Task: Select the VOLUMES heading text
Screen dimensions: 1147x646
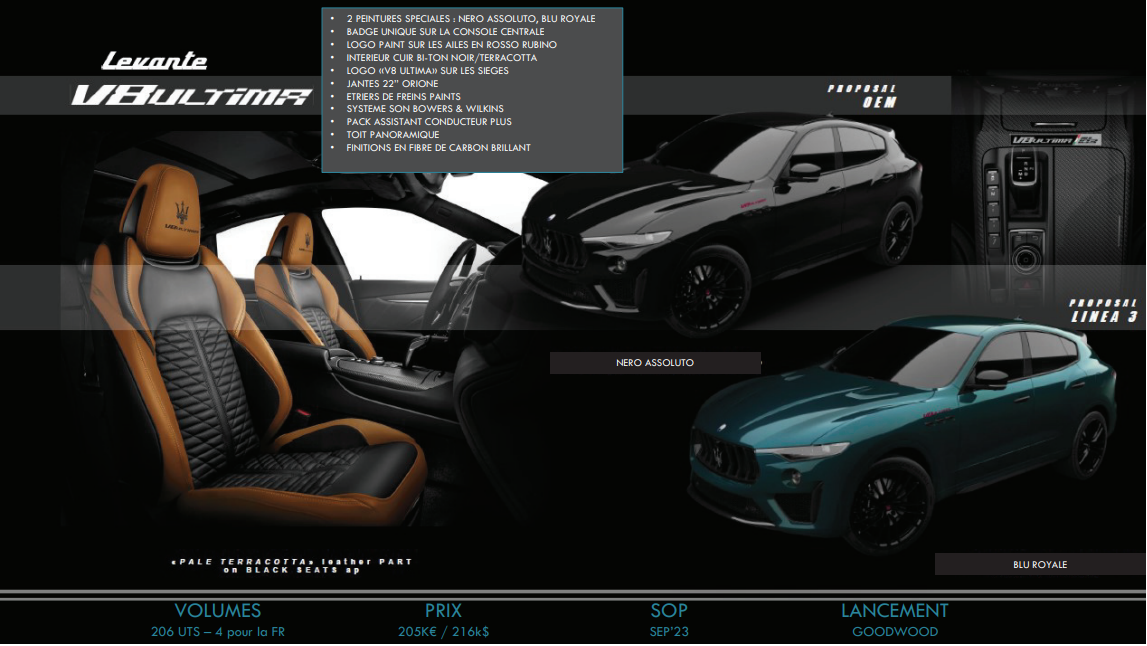Action: (217, 610)
